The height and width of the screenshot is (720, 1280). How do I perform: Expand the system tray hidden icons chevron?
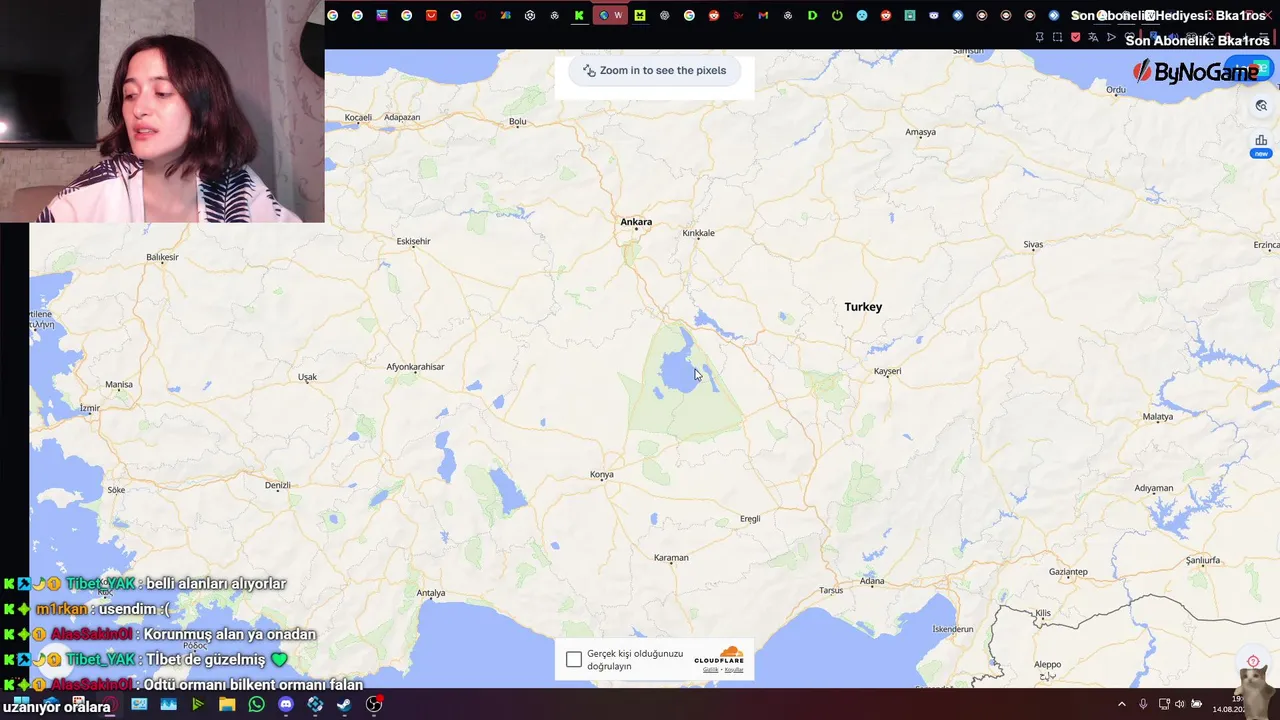[x=1121, y=704]
